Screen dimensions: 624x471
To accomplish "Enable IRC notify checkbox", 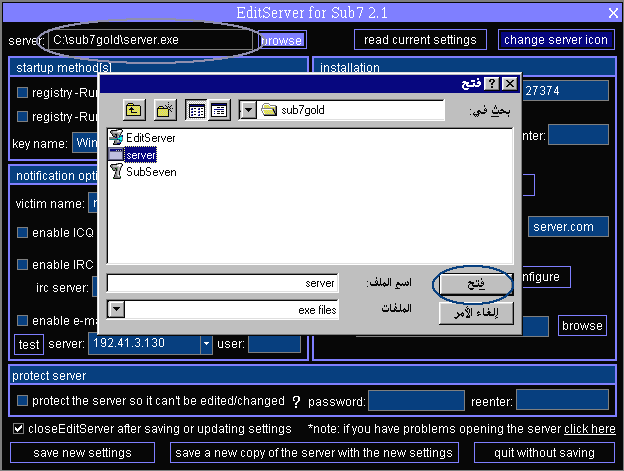I will (22, 265).
